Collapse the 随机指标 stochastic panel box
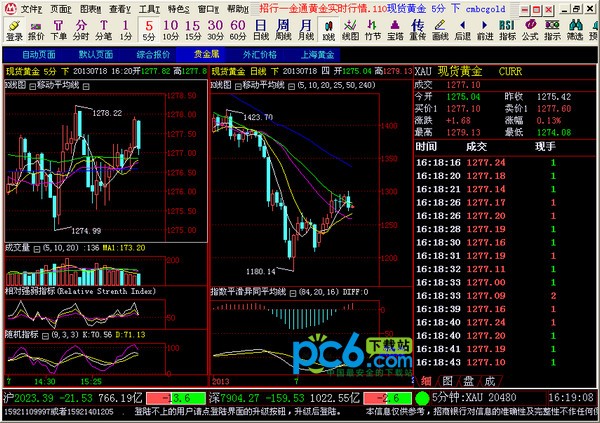Viewport: 600px width, 423px height. [45, 336]
